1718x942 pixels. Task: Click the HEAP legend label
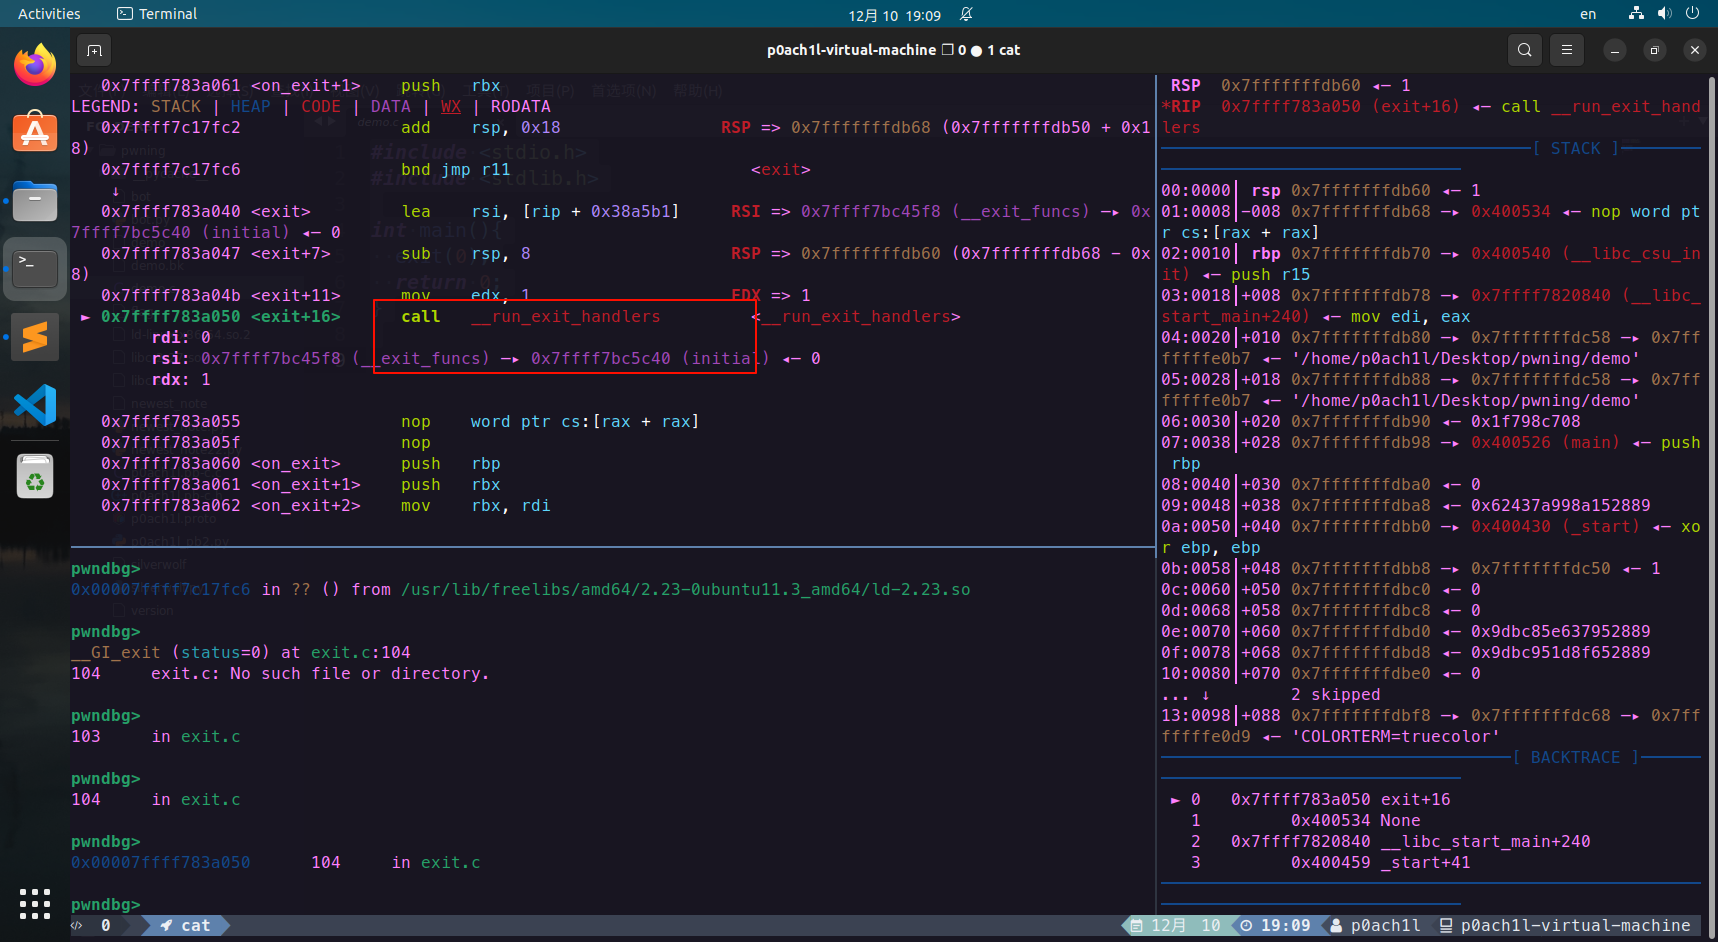250,107
